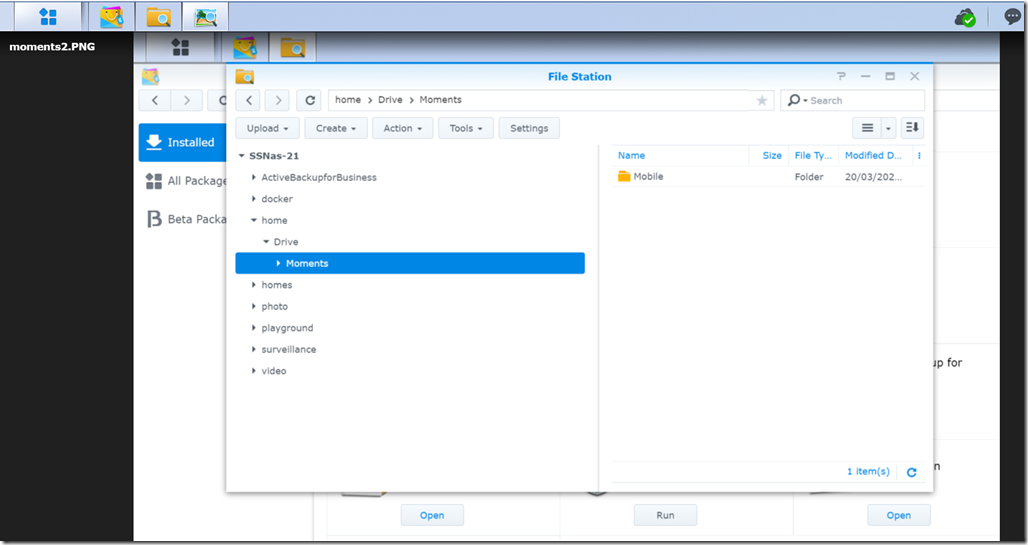
Task: Refresh the file list at bottom
Action: point(911,472)
